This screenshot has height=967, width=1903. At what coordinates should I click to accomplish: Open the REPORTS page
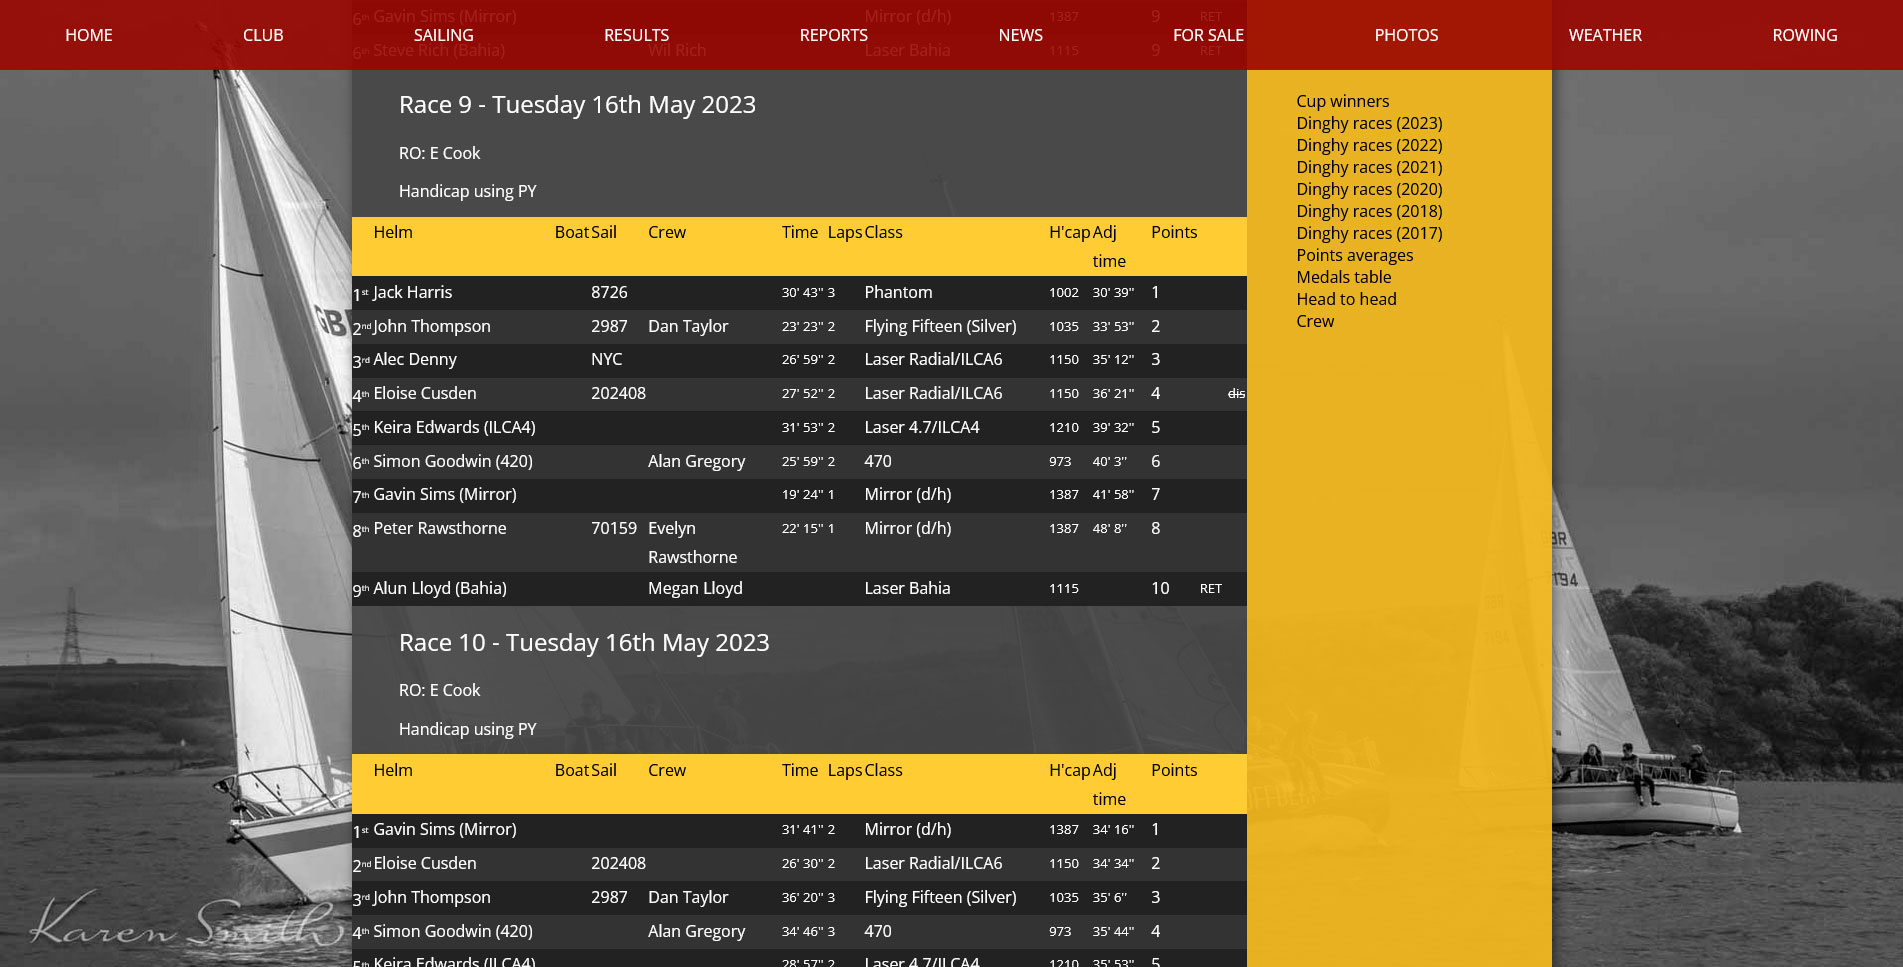pos(833,35)
